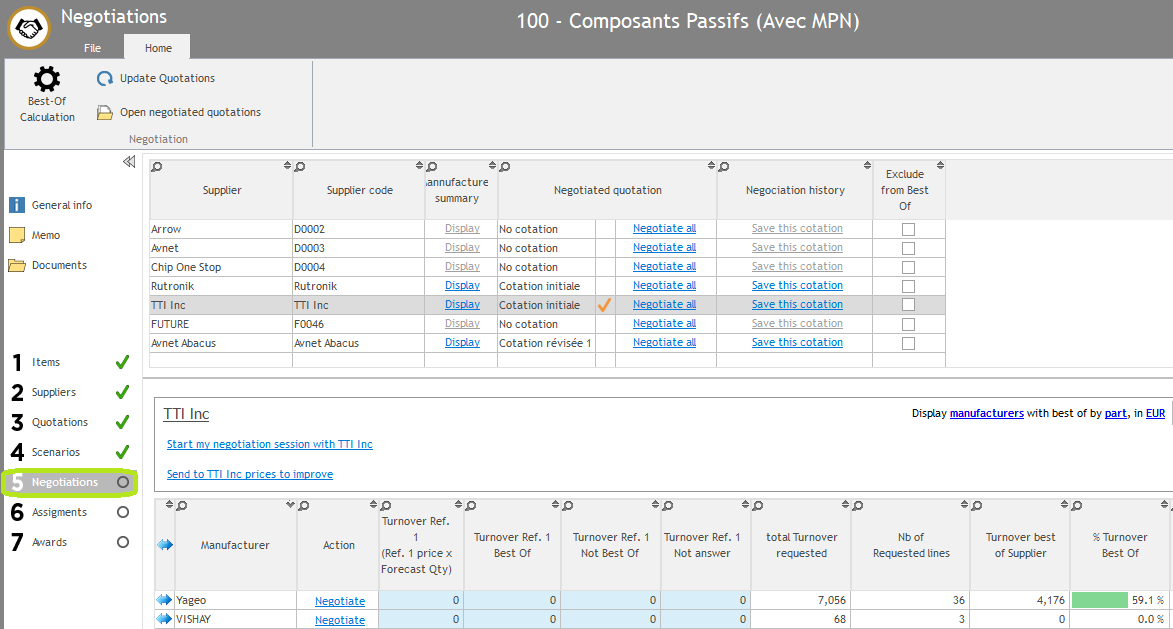
Task: Expand the Manufacturer column dropdown arrow
Action: (x=290, y=505)
